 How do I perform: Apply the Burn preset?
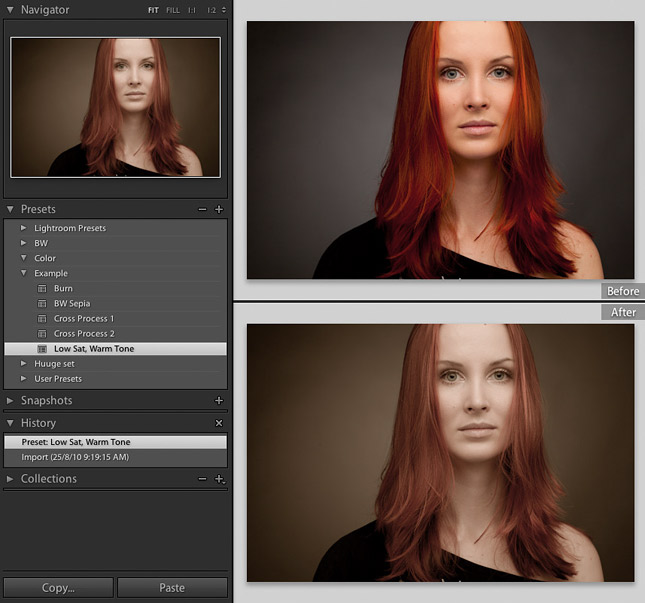click(x=63, y=288)
